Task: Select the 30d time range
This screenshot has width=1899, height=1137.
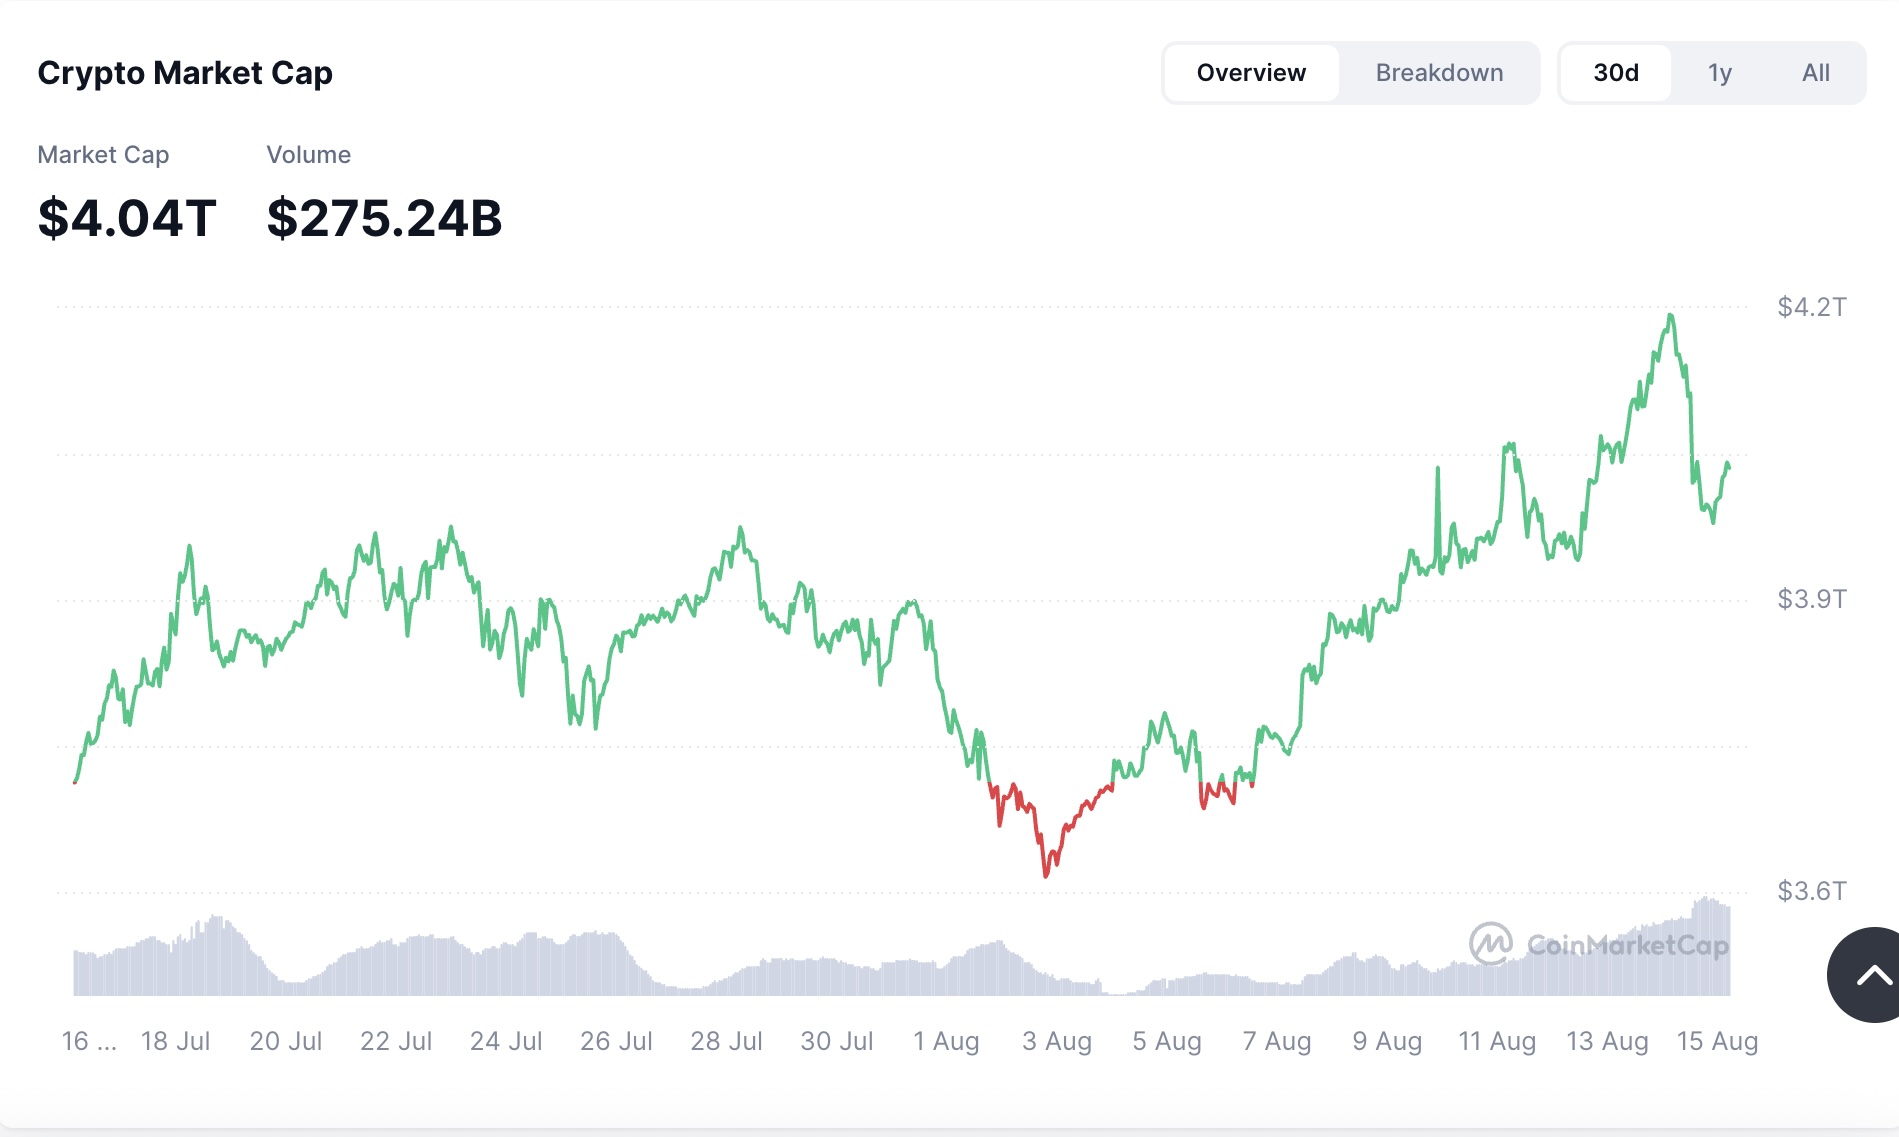Action: point(1616,73)
